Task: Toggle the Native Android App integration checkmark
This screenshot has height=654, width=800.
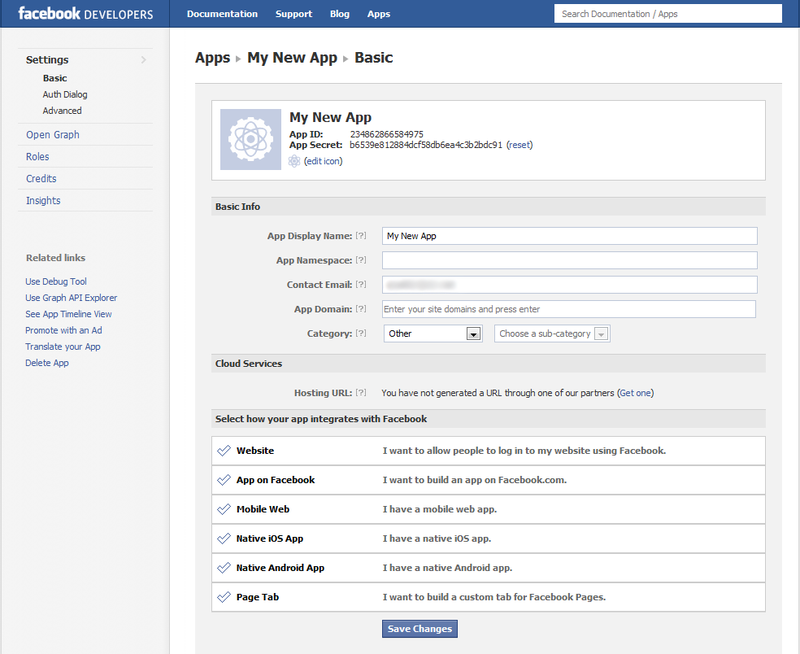Action: coord(222,567)
